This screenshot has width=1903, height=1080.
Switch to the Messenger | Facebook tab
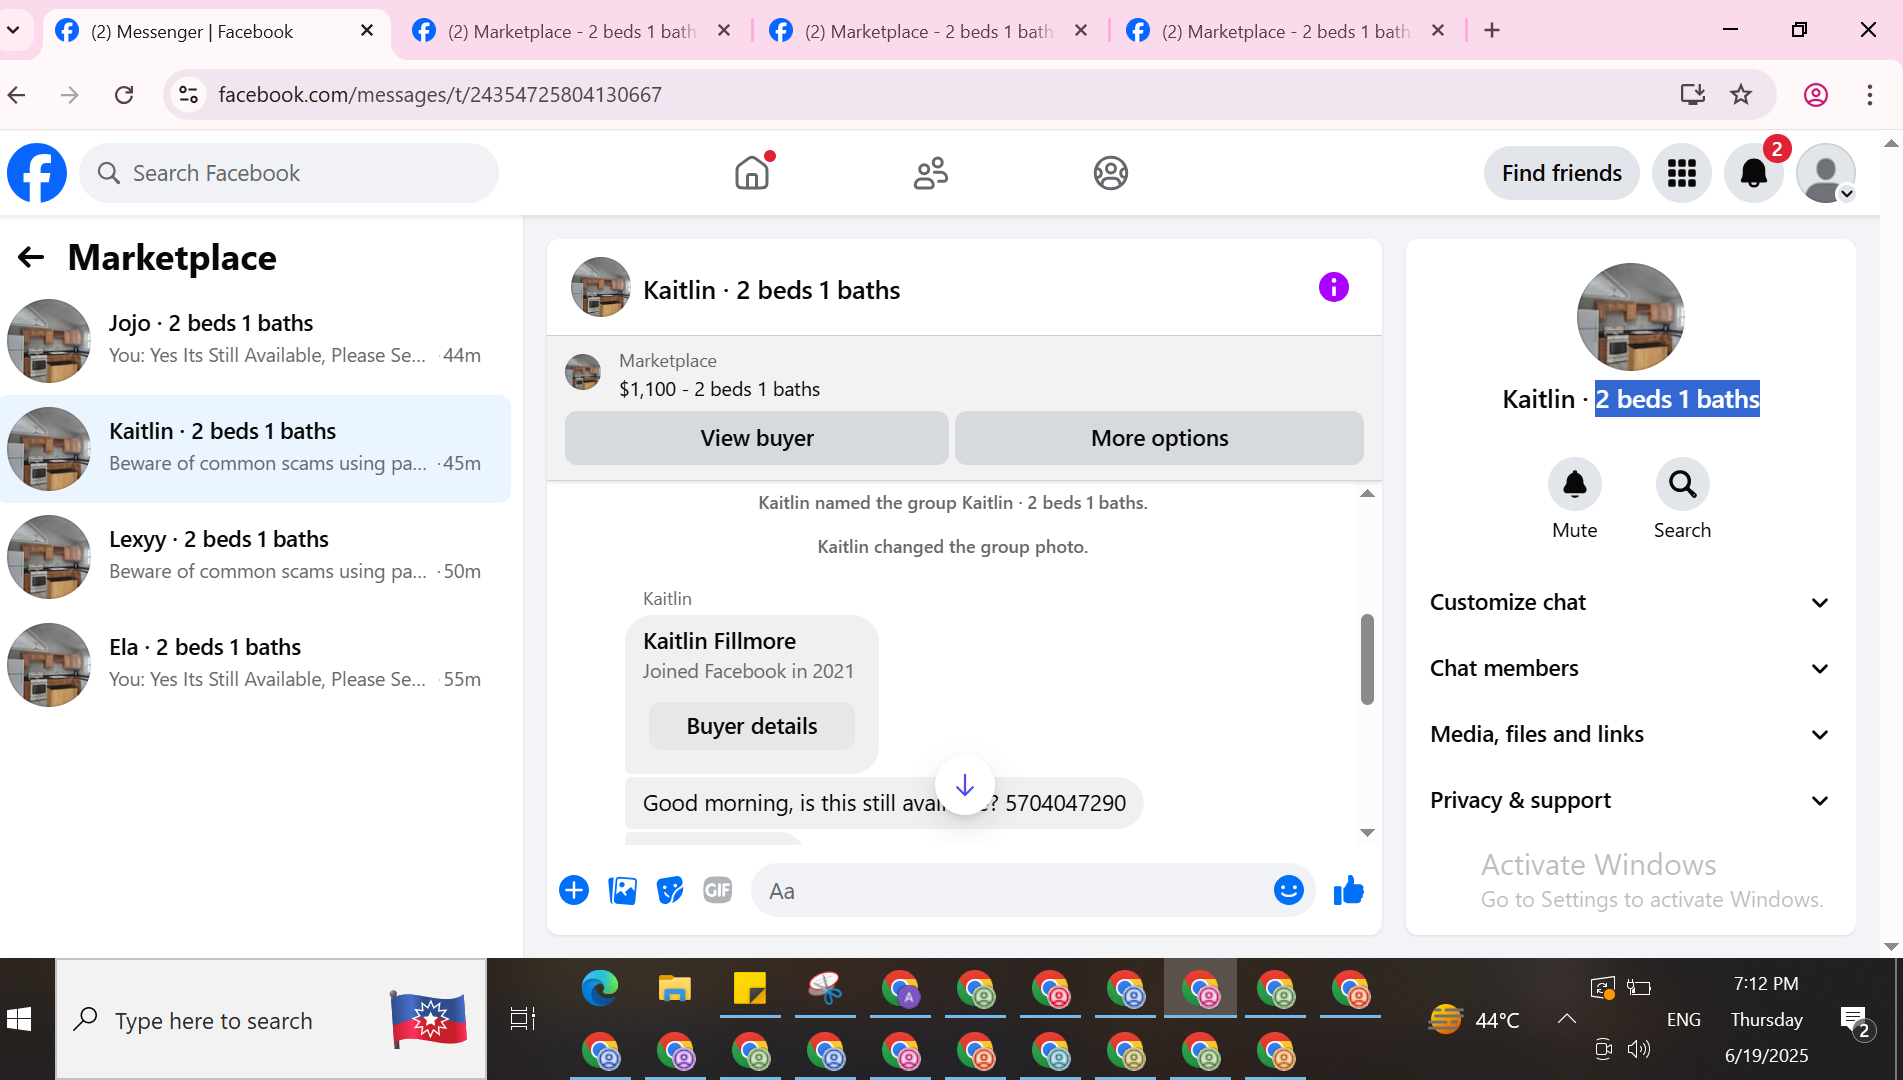point(215,31)
